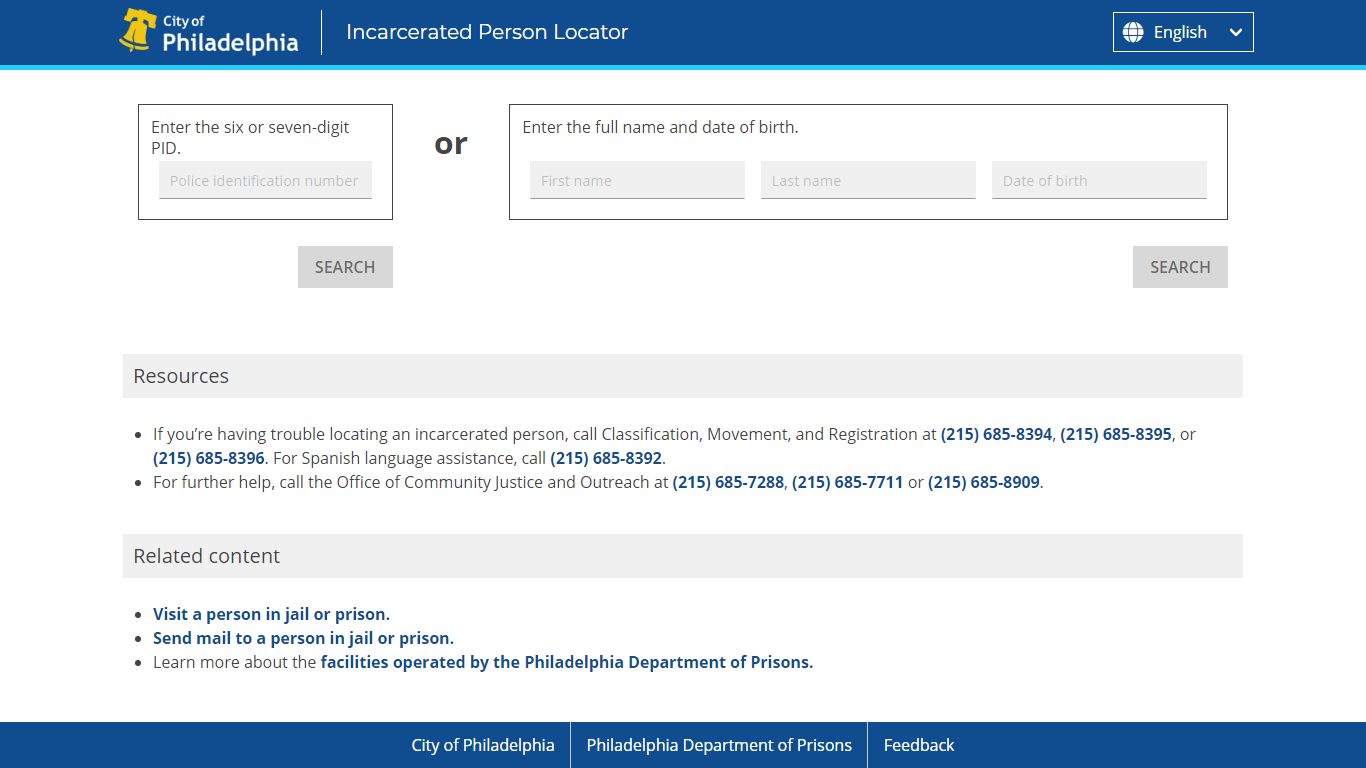
Task: Click 'Enter the full name and date of birth.' label
Action: coord(660,127)
